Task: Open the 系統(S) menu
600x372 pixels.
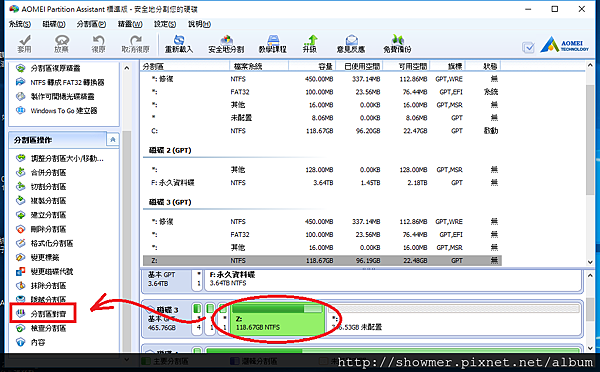Action: tap(20, 24)
